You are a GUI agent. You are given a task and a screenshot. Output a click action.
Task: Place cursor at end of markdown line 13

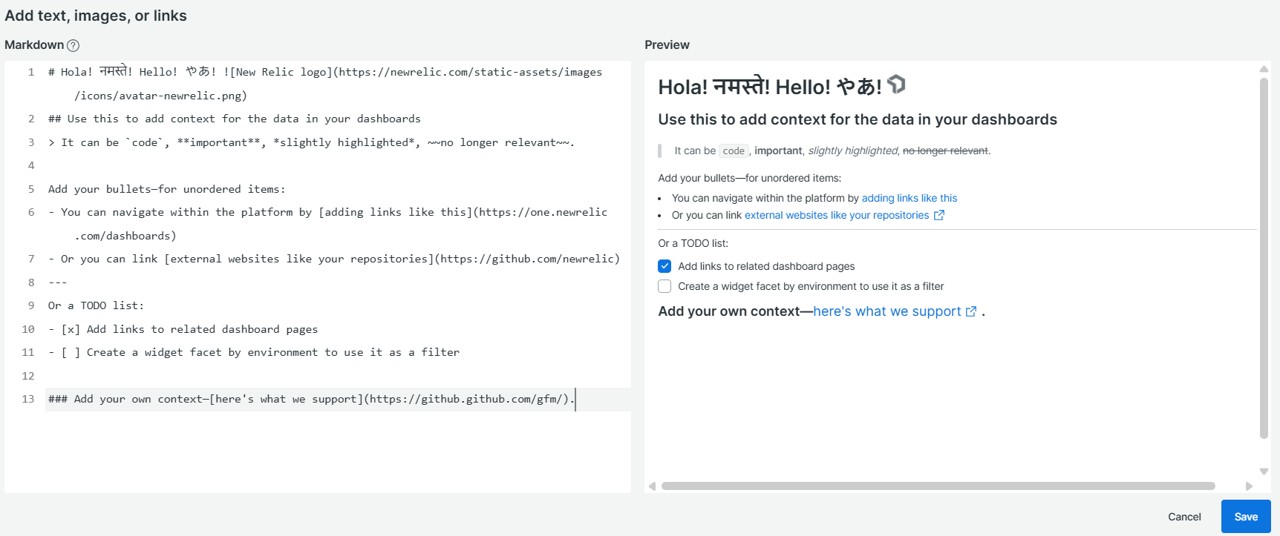576,399
